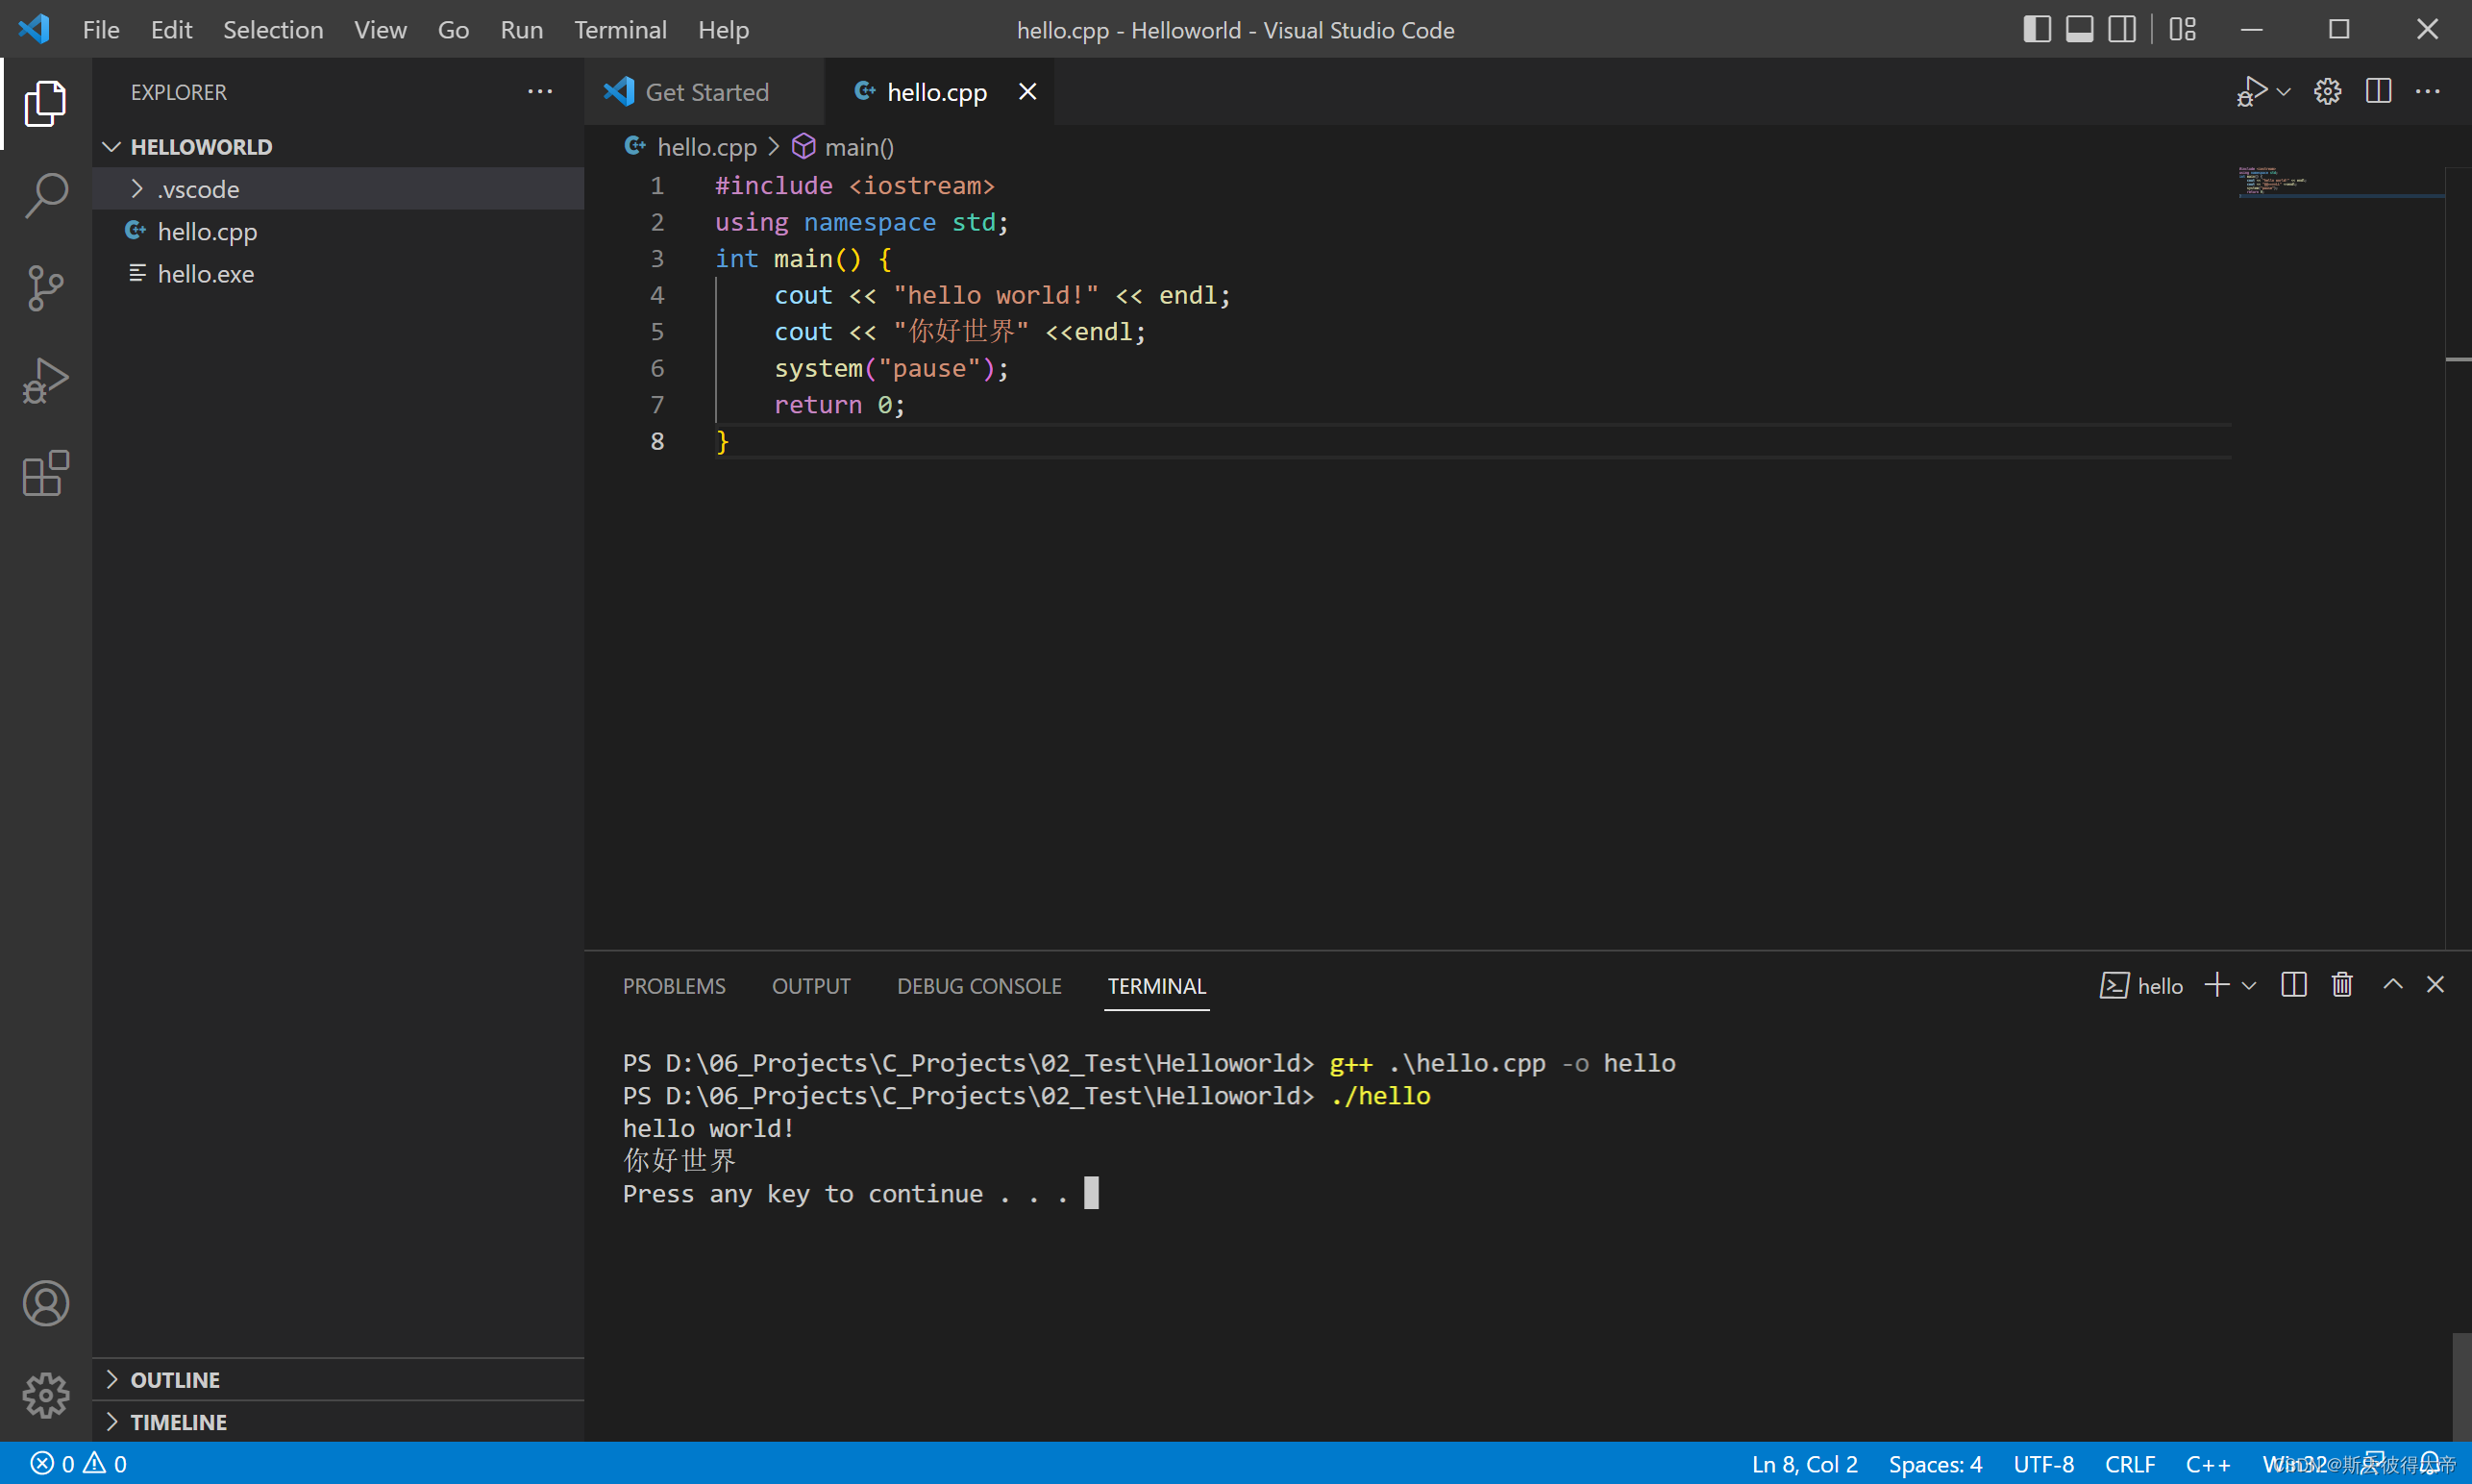Open the Go menu

[453, 29]
